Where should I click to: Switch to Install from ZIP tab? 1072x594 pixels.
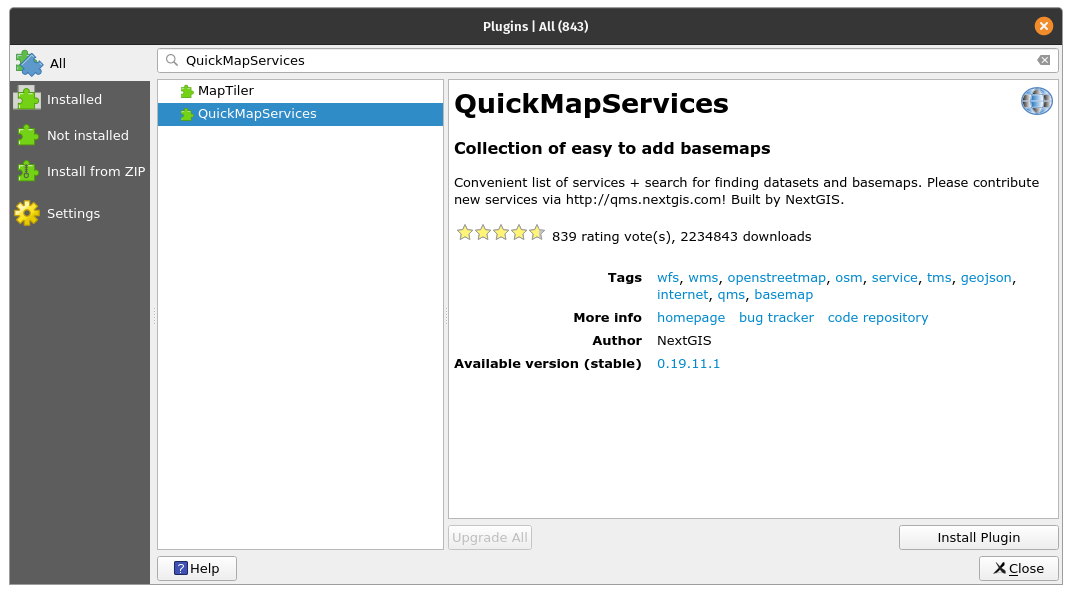click(95, 171)
